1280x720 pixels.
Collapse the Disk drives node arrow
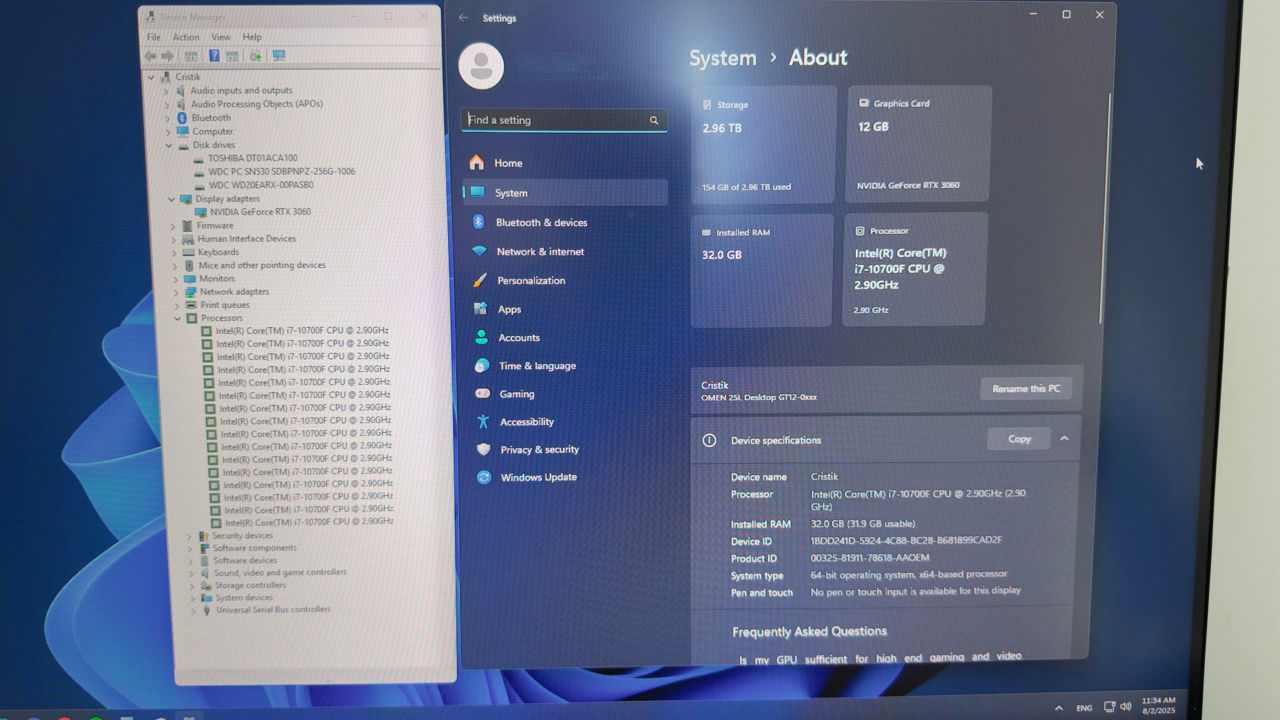tap(169, 145)
